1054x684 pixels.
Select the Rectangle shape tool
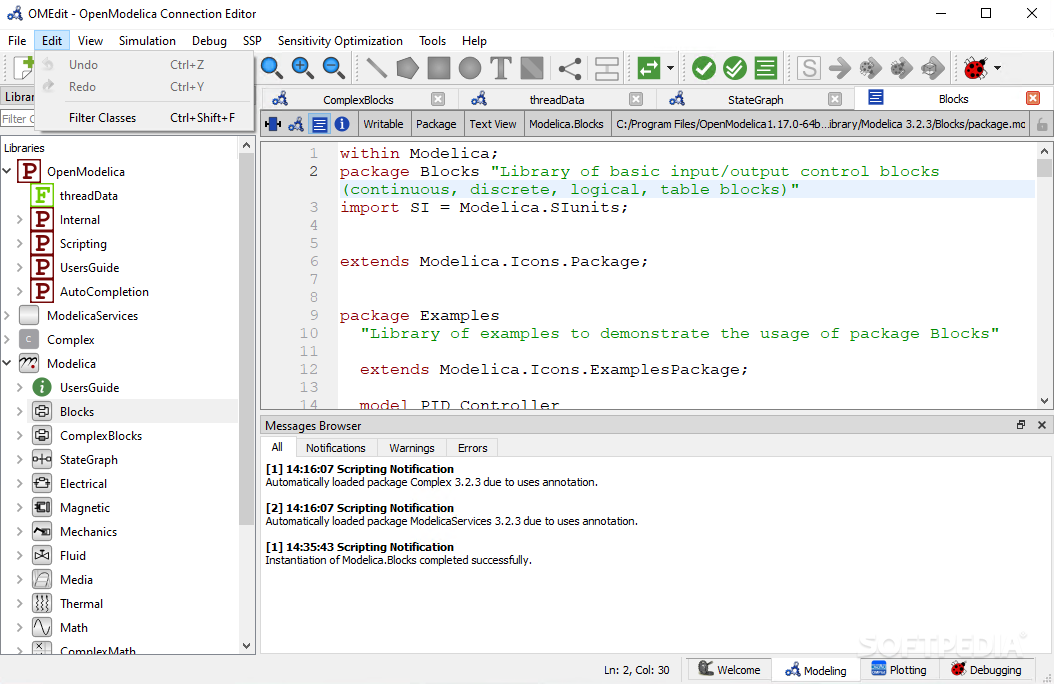coord(439,68)
